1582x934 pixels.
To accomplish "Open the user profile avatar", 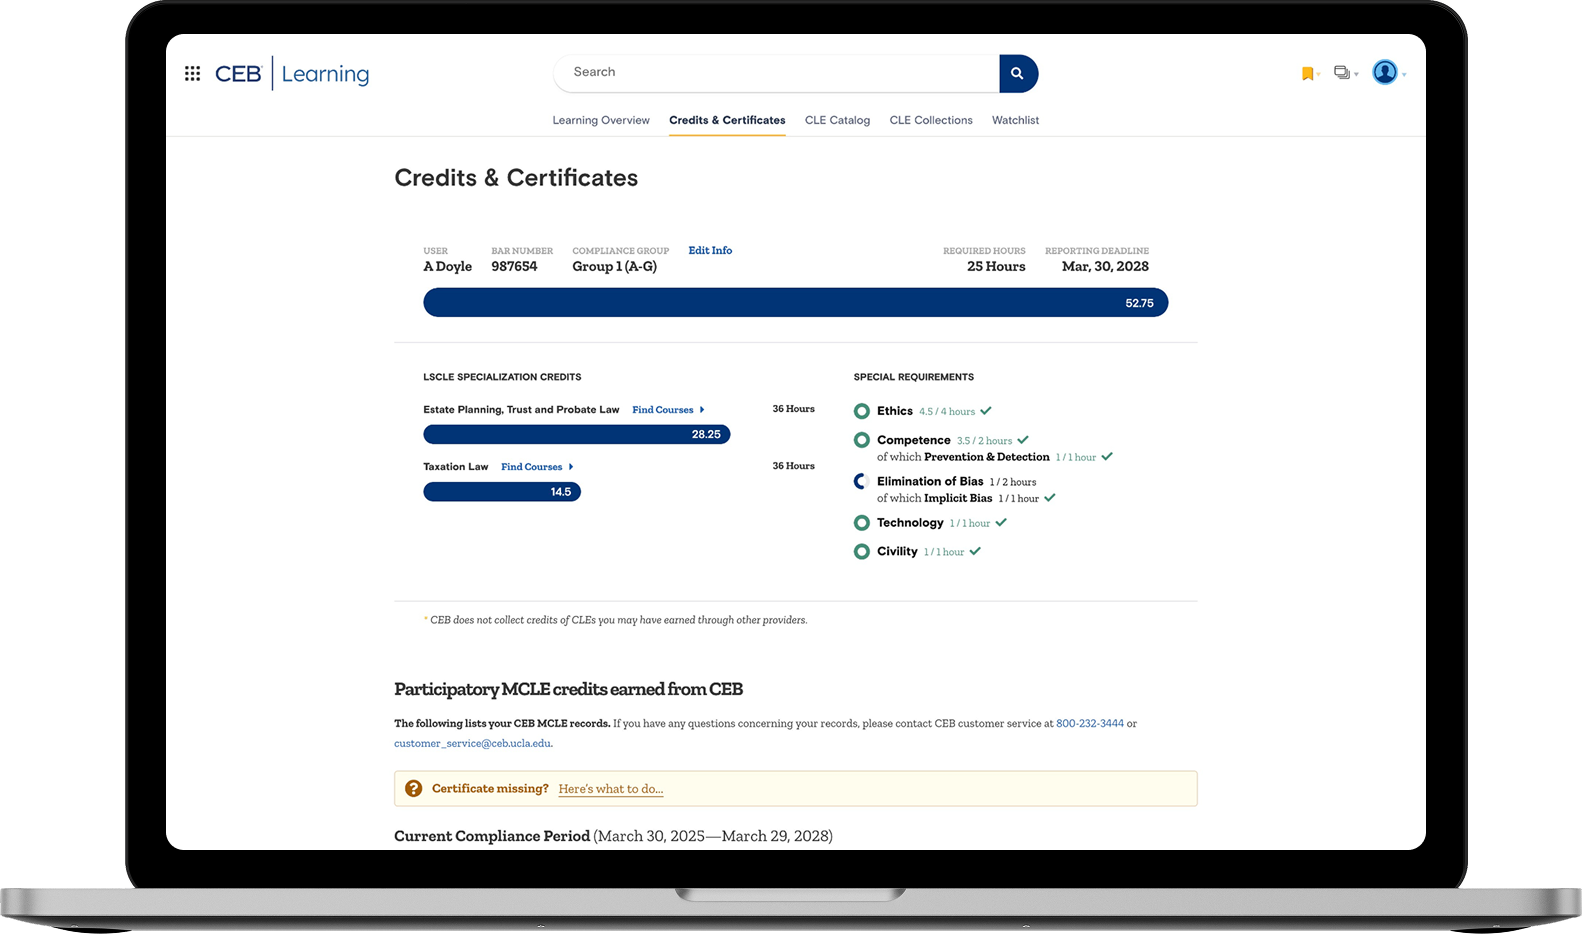I will [x=1384, y=73].
